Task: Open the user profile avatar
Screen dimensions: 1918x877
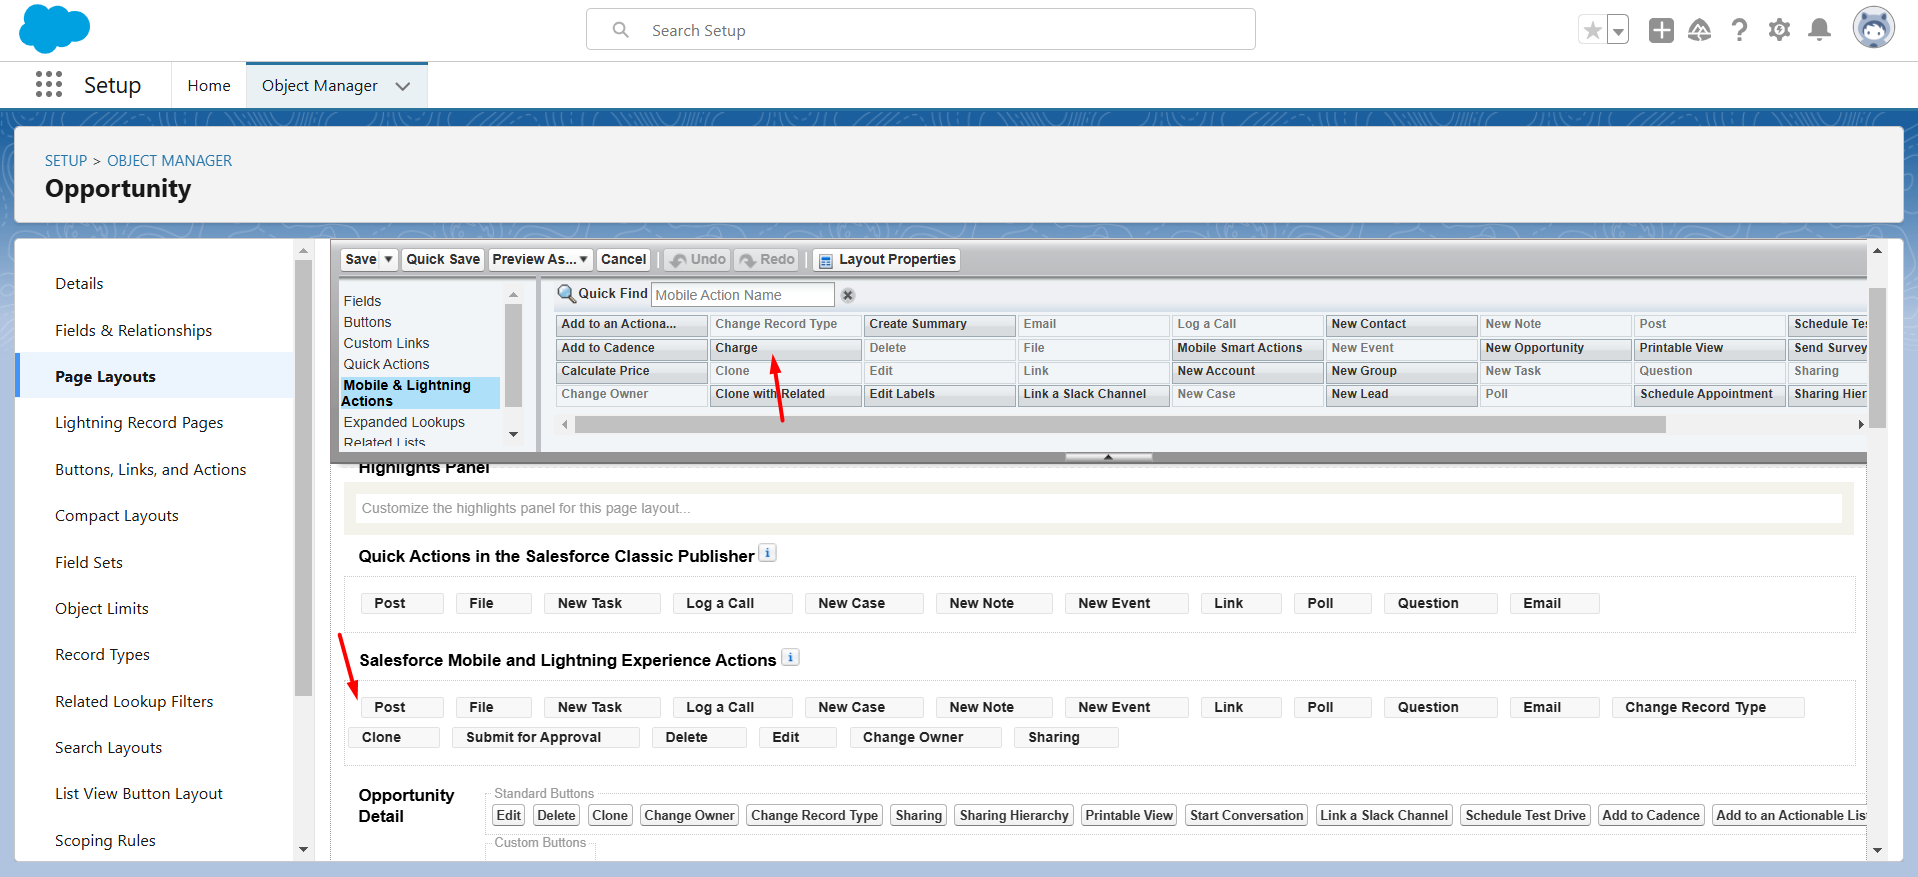Action: point(1873,28)
